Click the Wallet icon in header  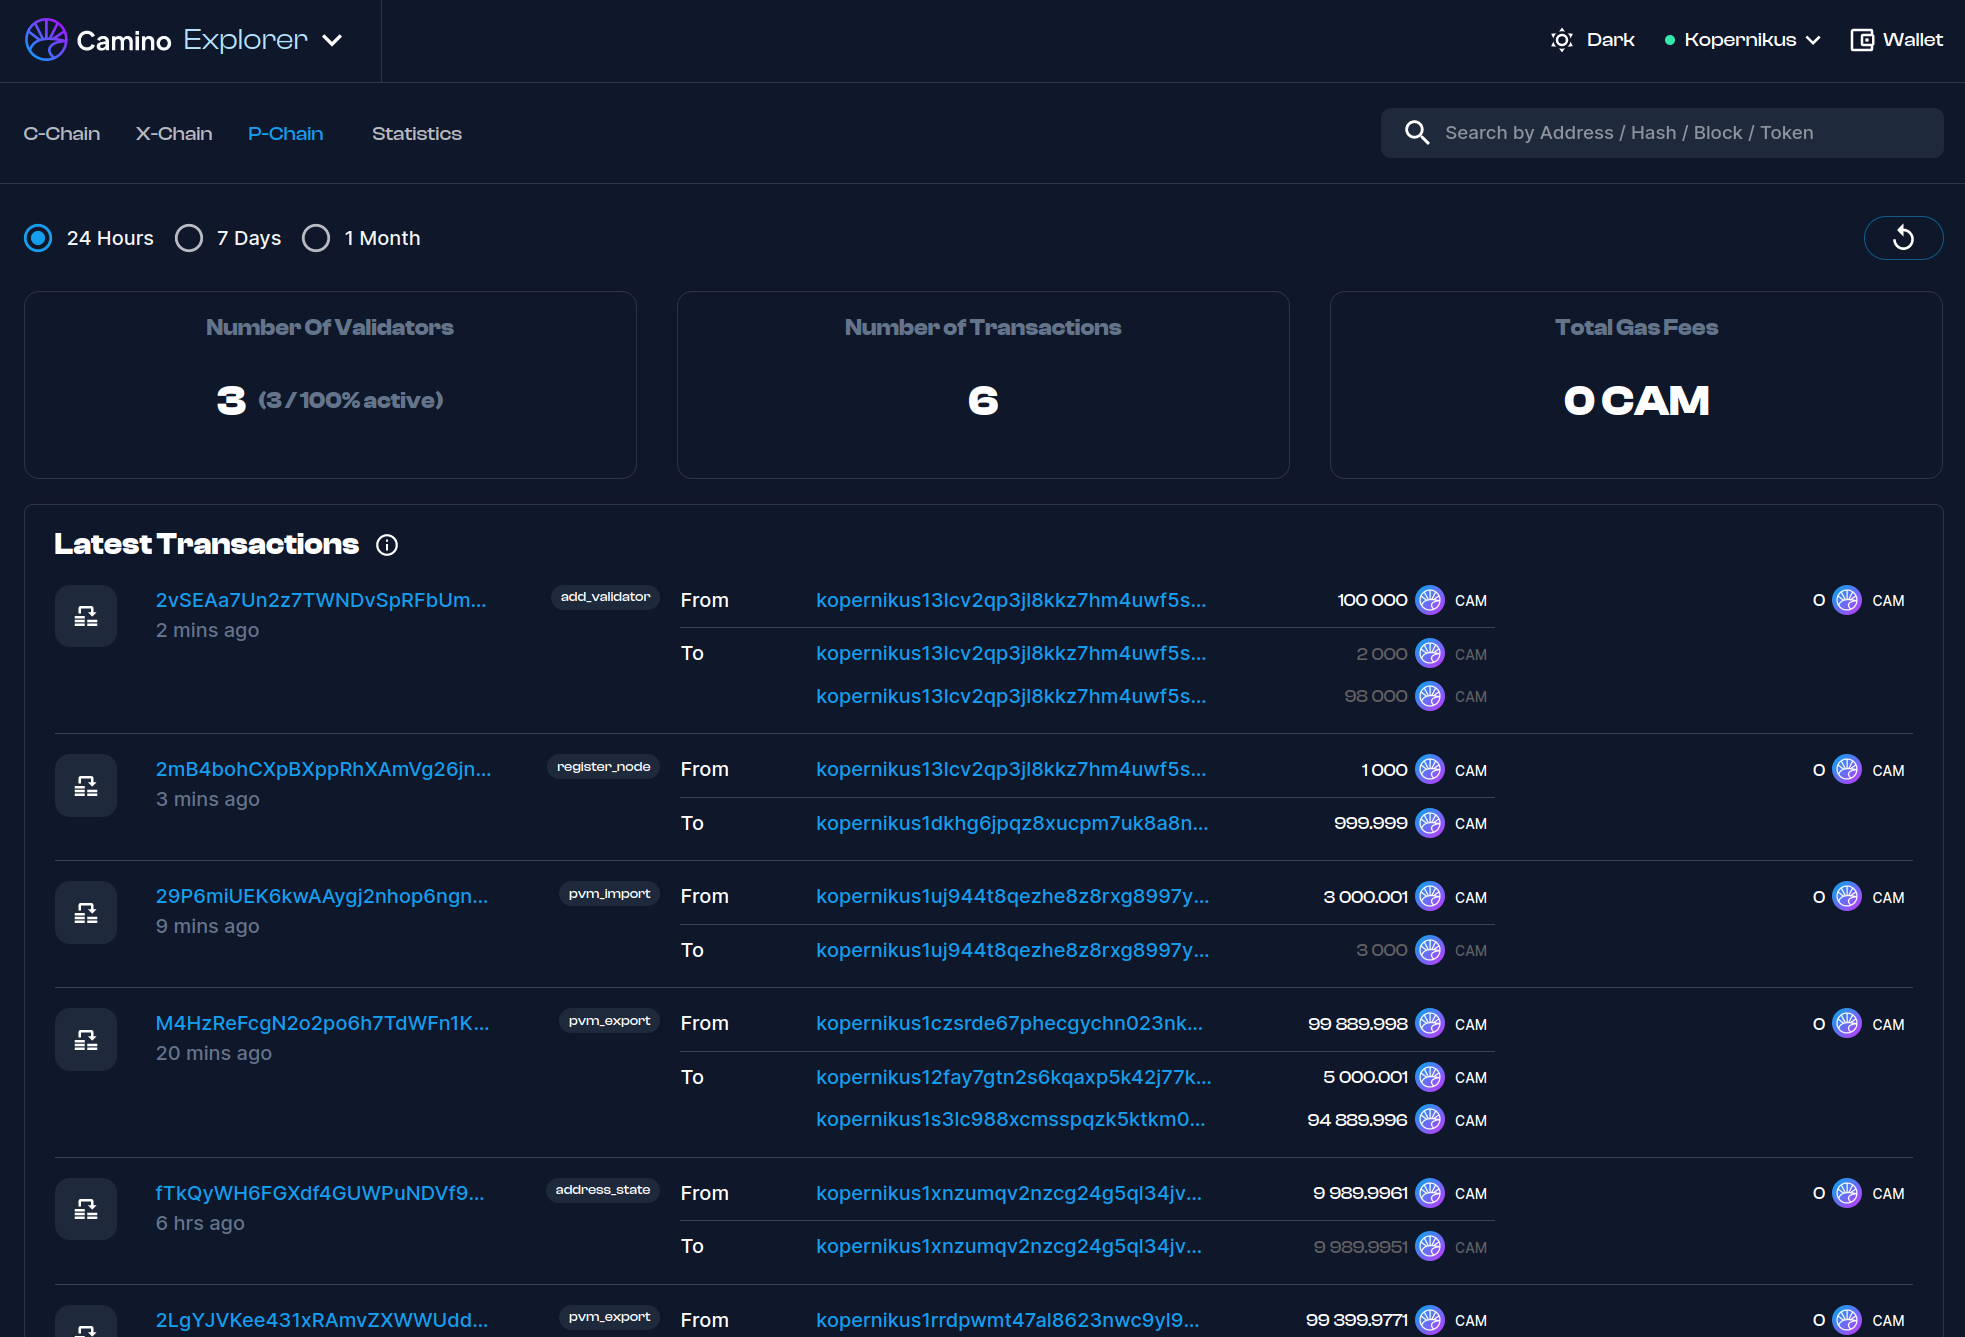tap(1861, 40)
